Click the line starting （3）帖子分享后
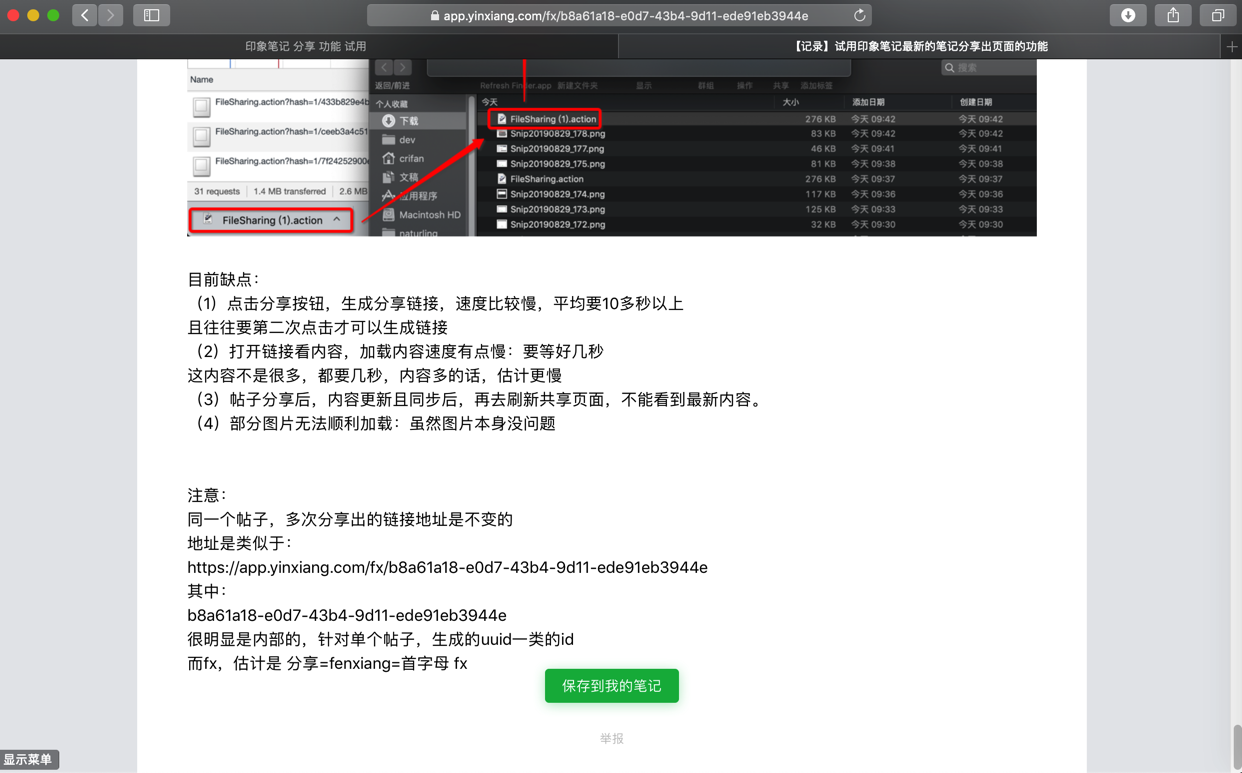 click(478, 399)
